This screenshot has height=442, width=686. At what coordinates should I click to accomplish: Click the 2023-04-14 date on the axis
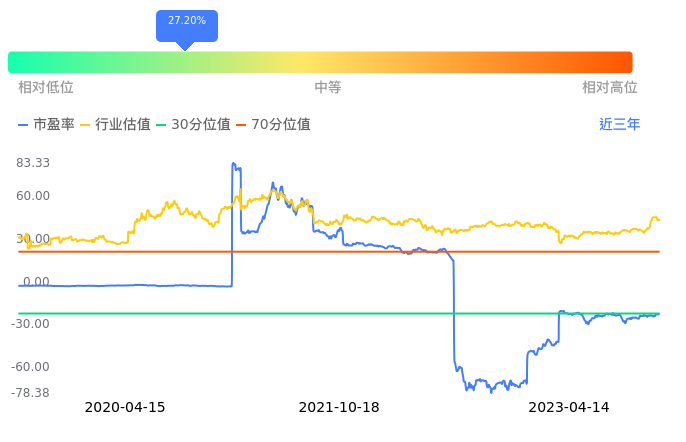tap(569, 408)
